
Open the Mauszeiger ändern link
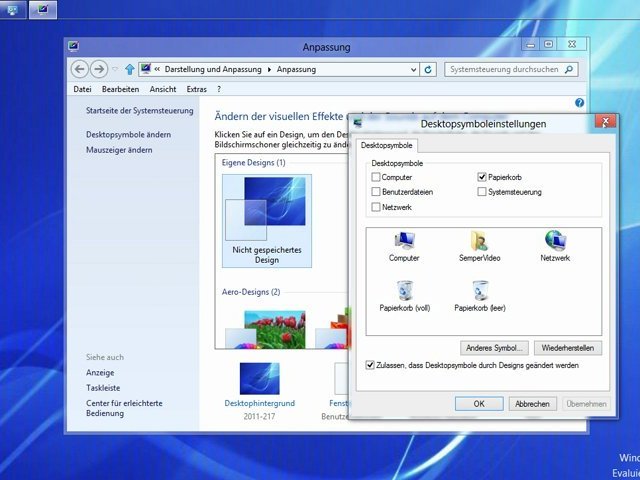119,150
